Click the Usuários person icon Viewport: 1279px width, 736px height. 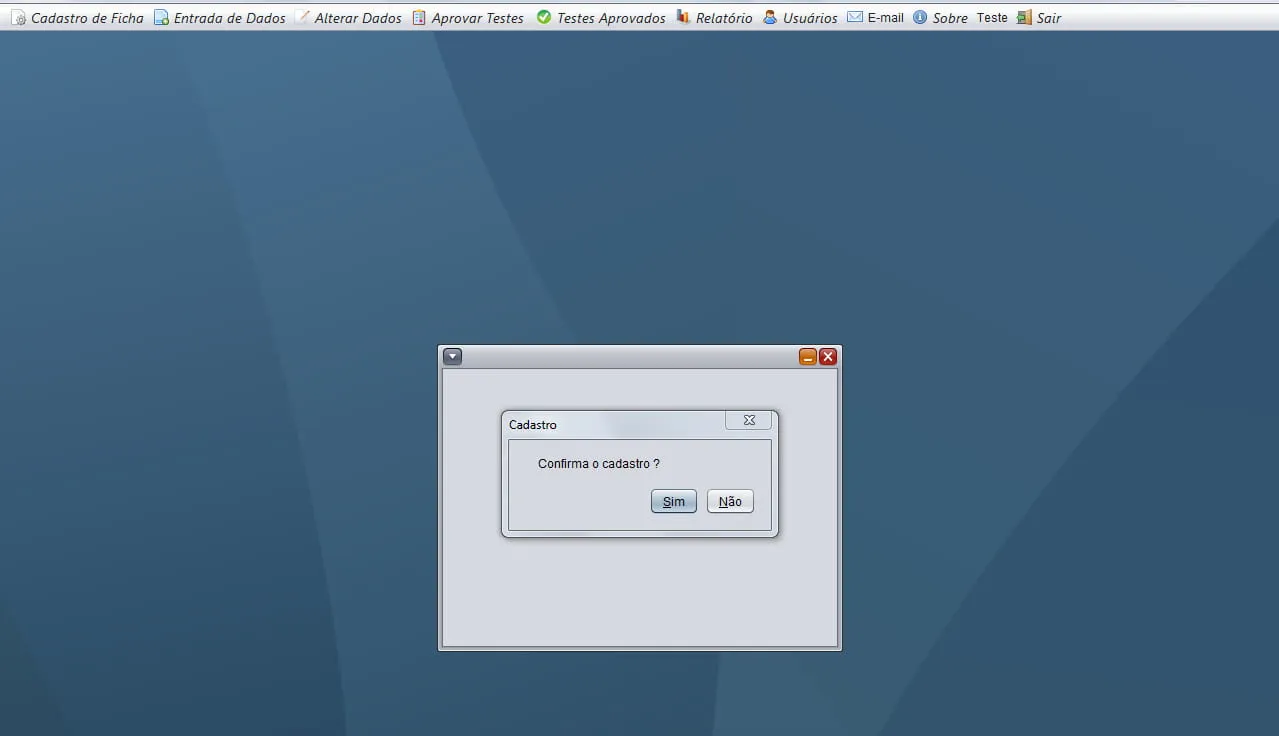pos(770,18)
